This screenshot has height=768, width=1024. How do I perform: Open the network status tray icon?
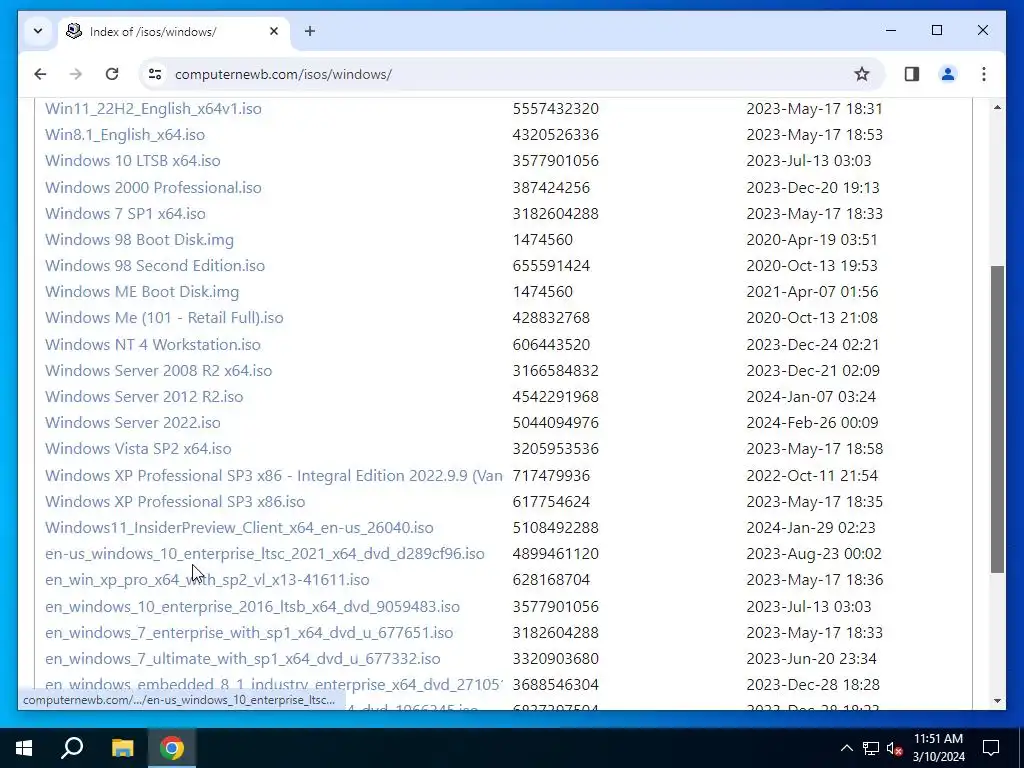pos(871,748)
